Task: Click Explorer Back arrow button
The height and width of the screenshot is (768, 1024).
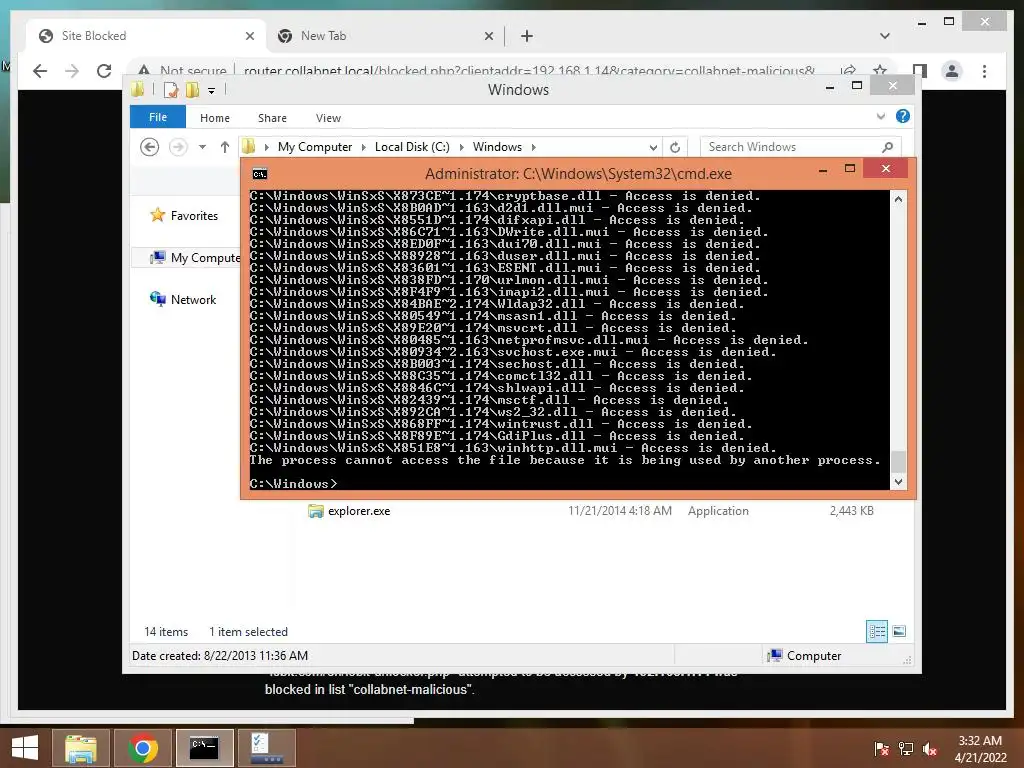Action: coord(150,147)
